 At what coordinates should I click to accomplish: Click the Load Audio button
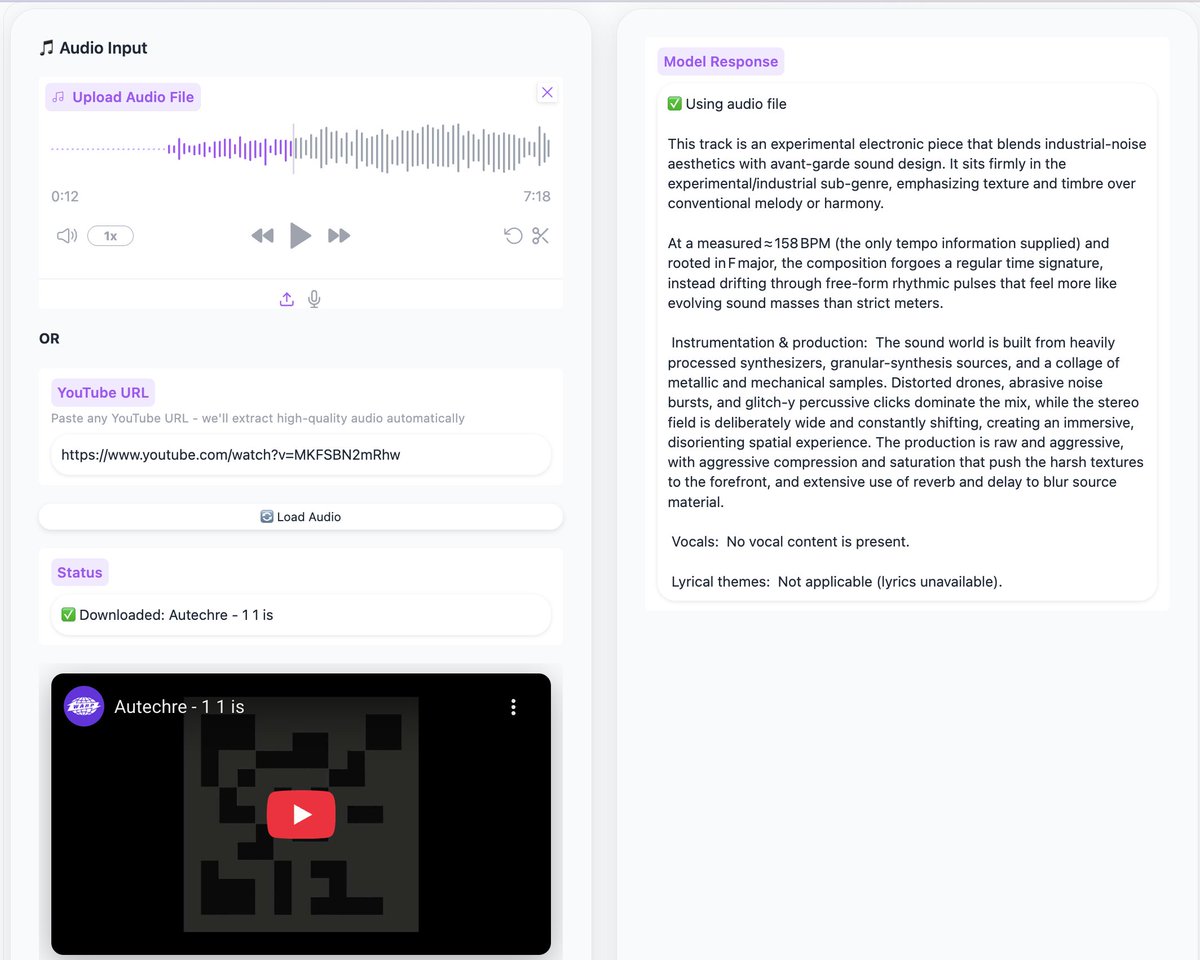[300, 517]
